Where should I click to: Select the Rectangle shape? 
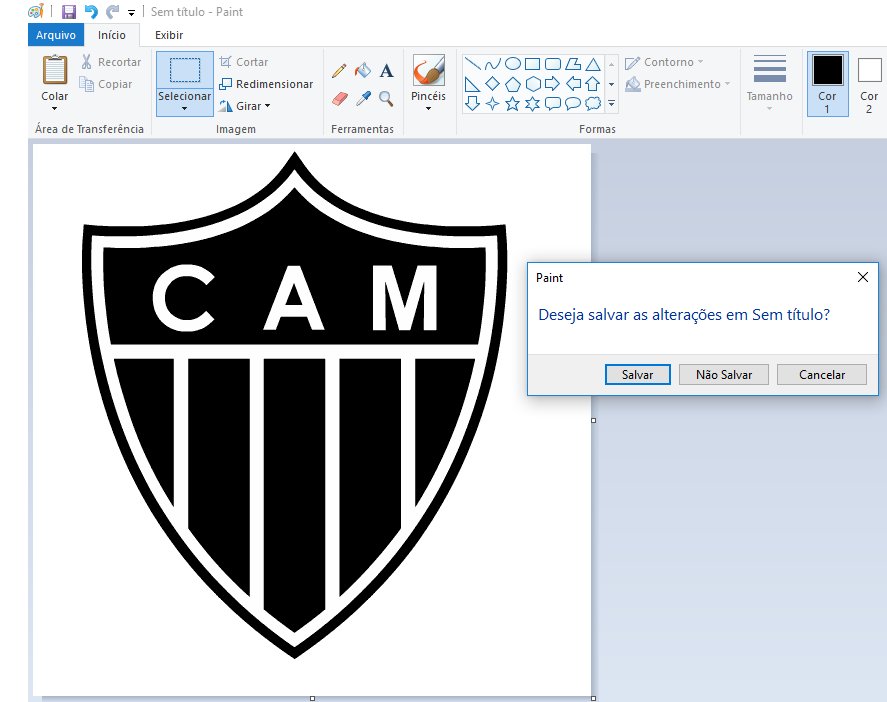point(532,64)
